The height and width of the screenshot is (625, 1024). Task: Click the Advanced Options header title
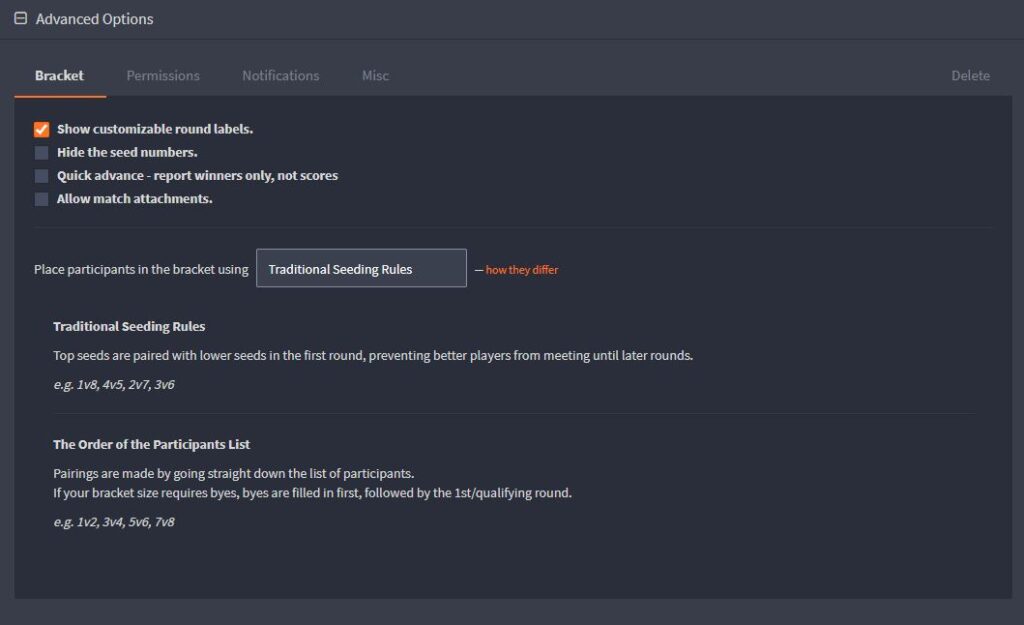point(94,19)
